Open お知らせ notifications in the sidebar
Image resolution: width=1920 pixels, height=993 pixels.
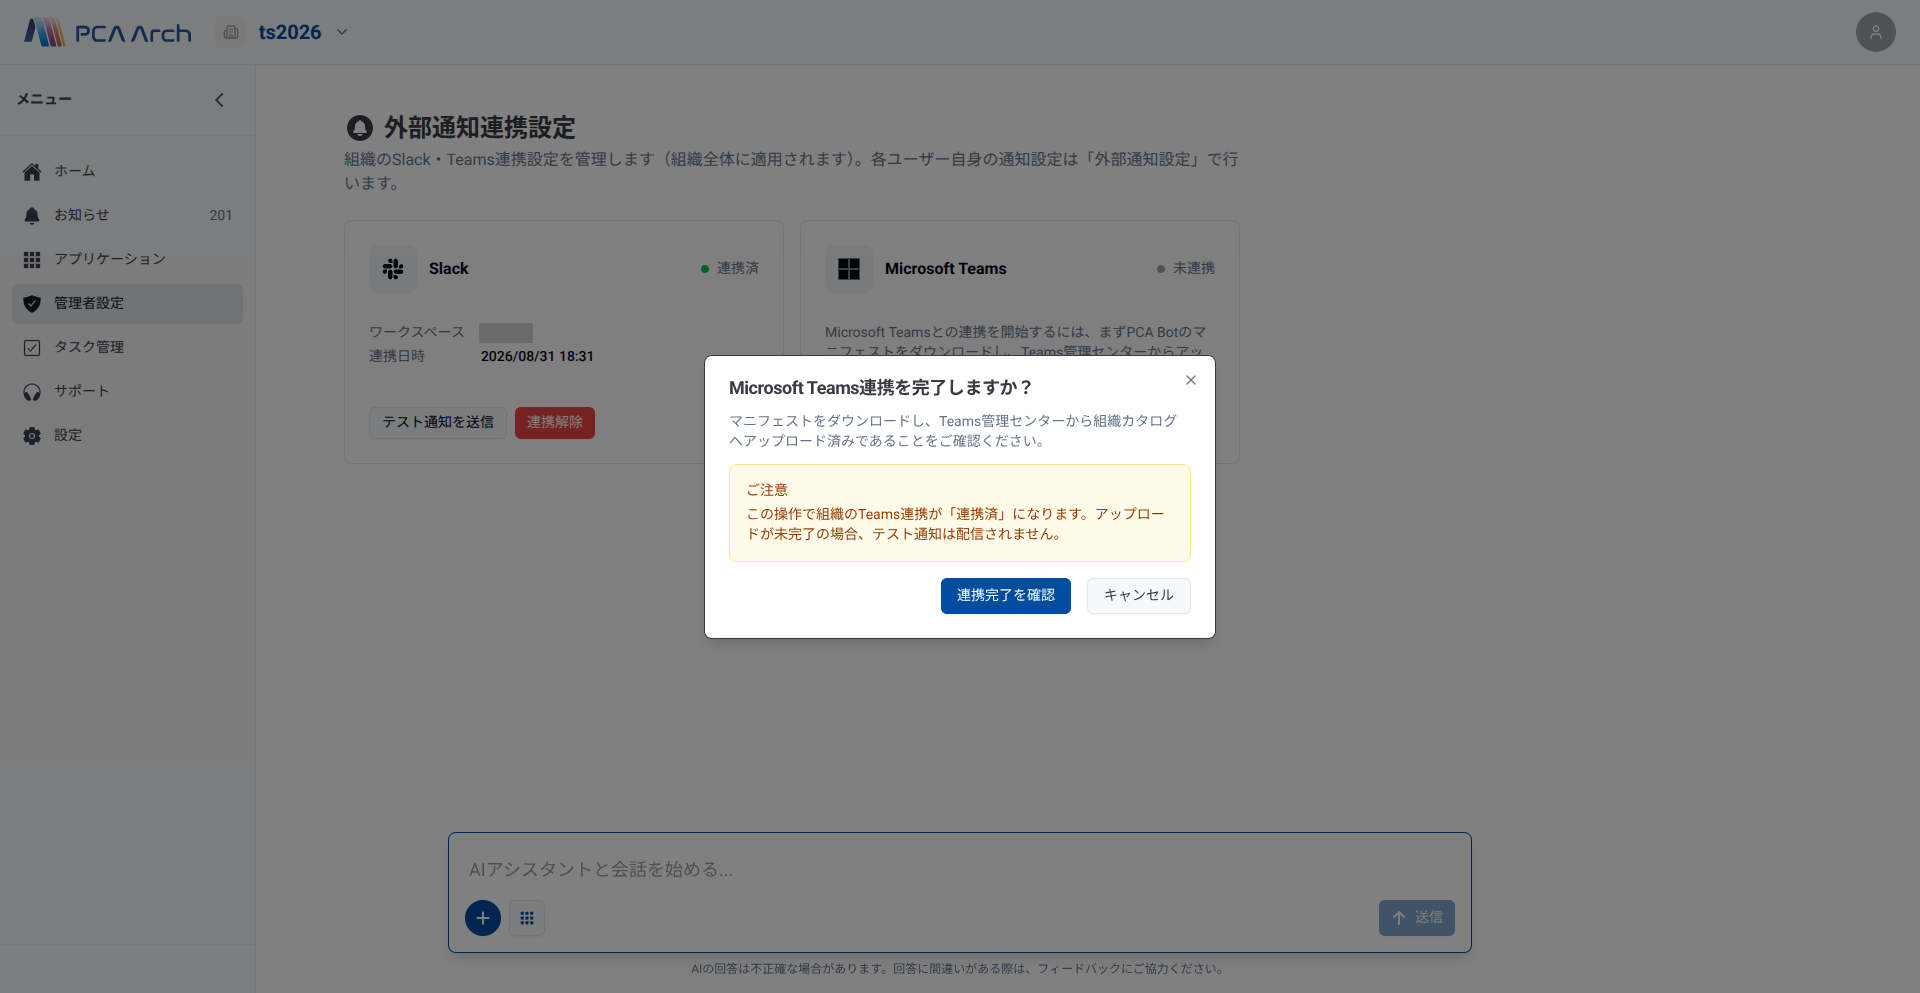point(127,215)
